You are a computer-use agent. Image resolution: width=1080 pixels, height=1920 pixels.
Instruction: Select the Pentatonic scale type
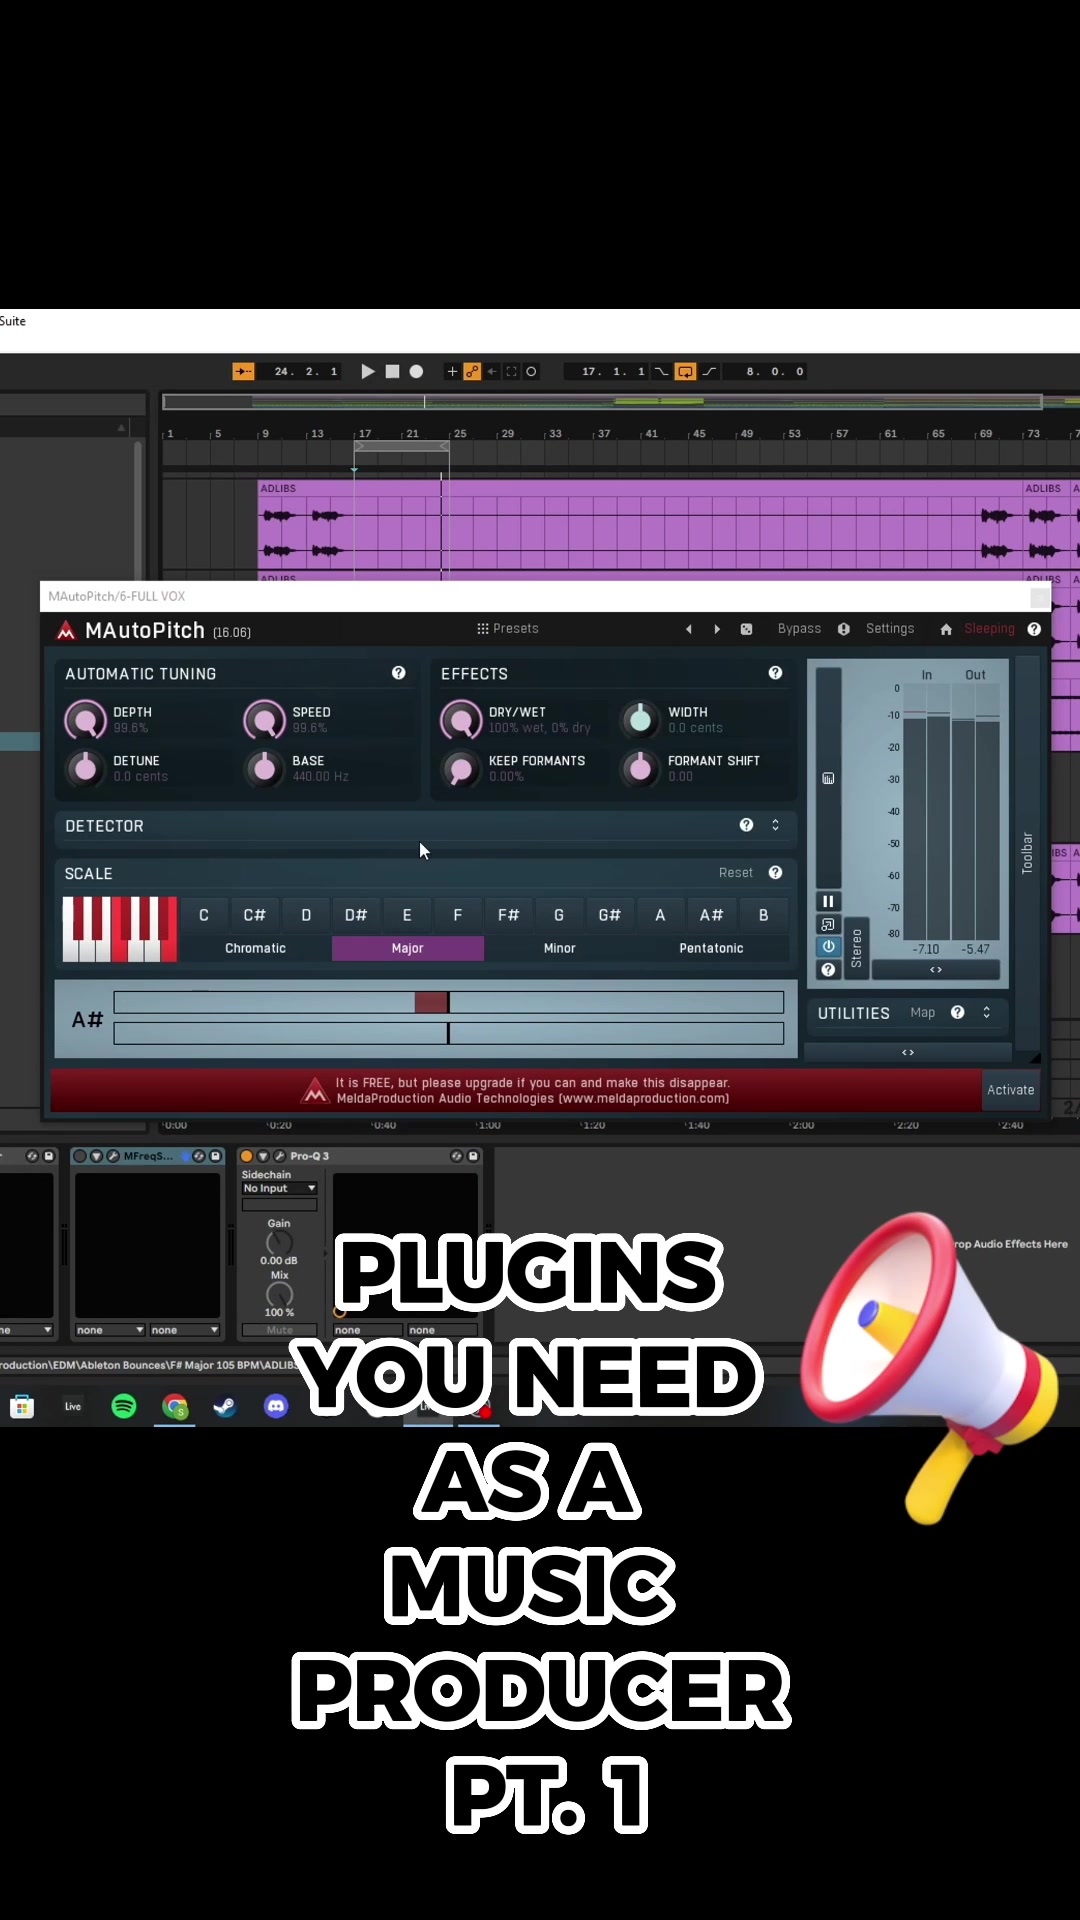point(711,948)
